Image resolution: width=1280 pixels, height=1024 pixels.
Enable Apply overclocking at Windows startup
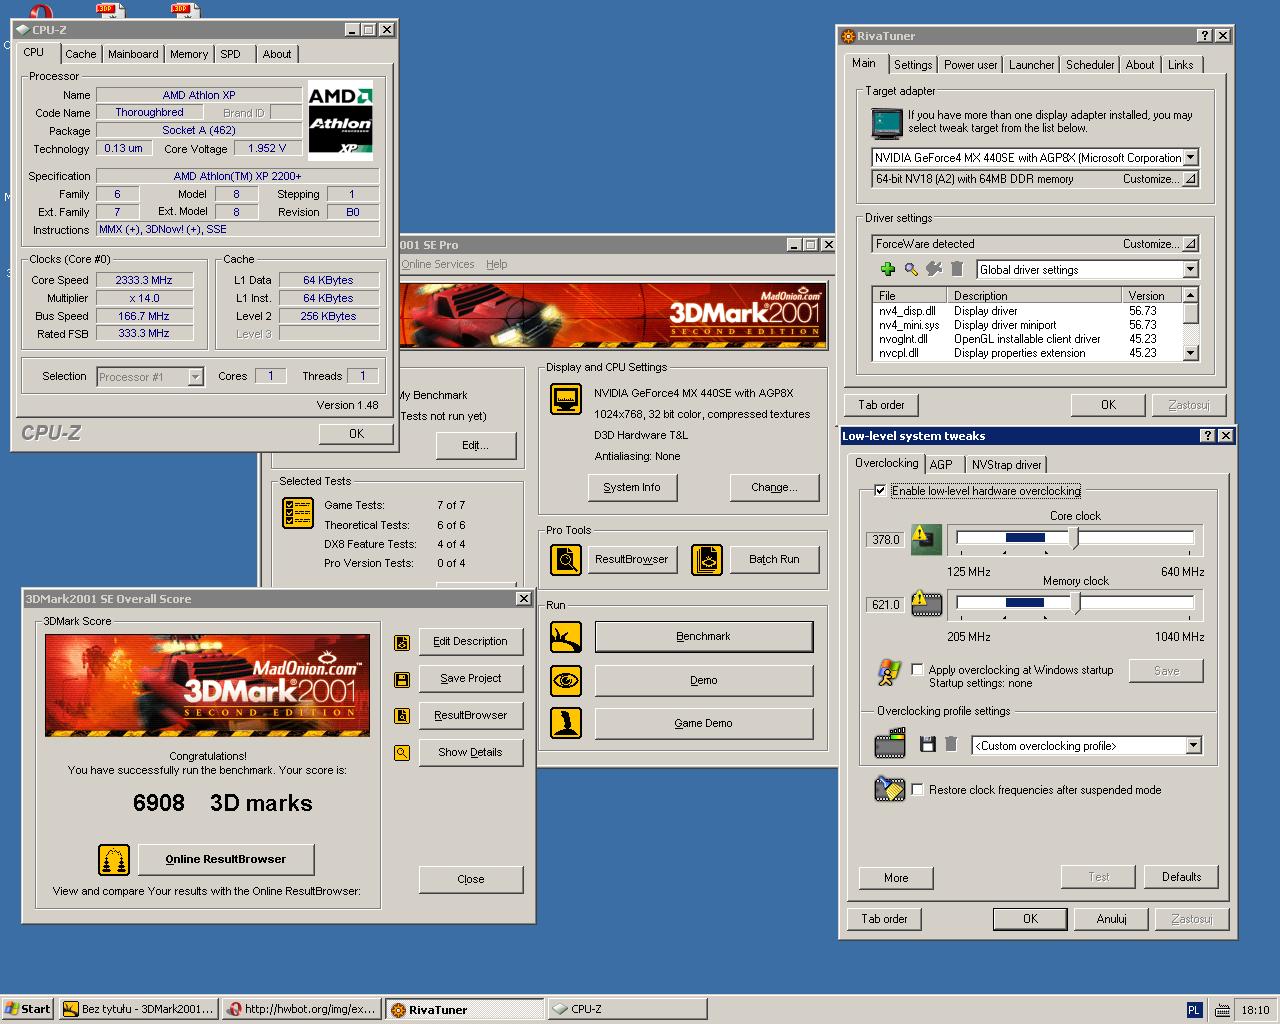click(917, 670)
